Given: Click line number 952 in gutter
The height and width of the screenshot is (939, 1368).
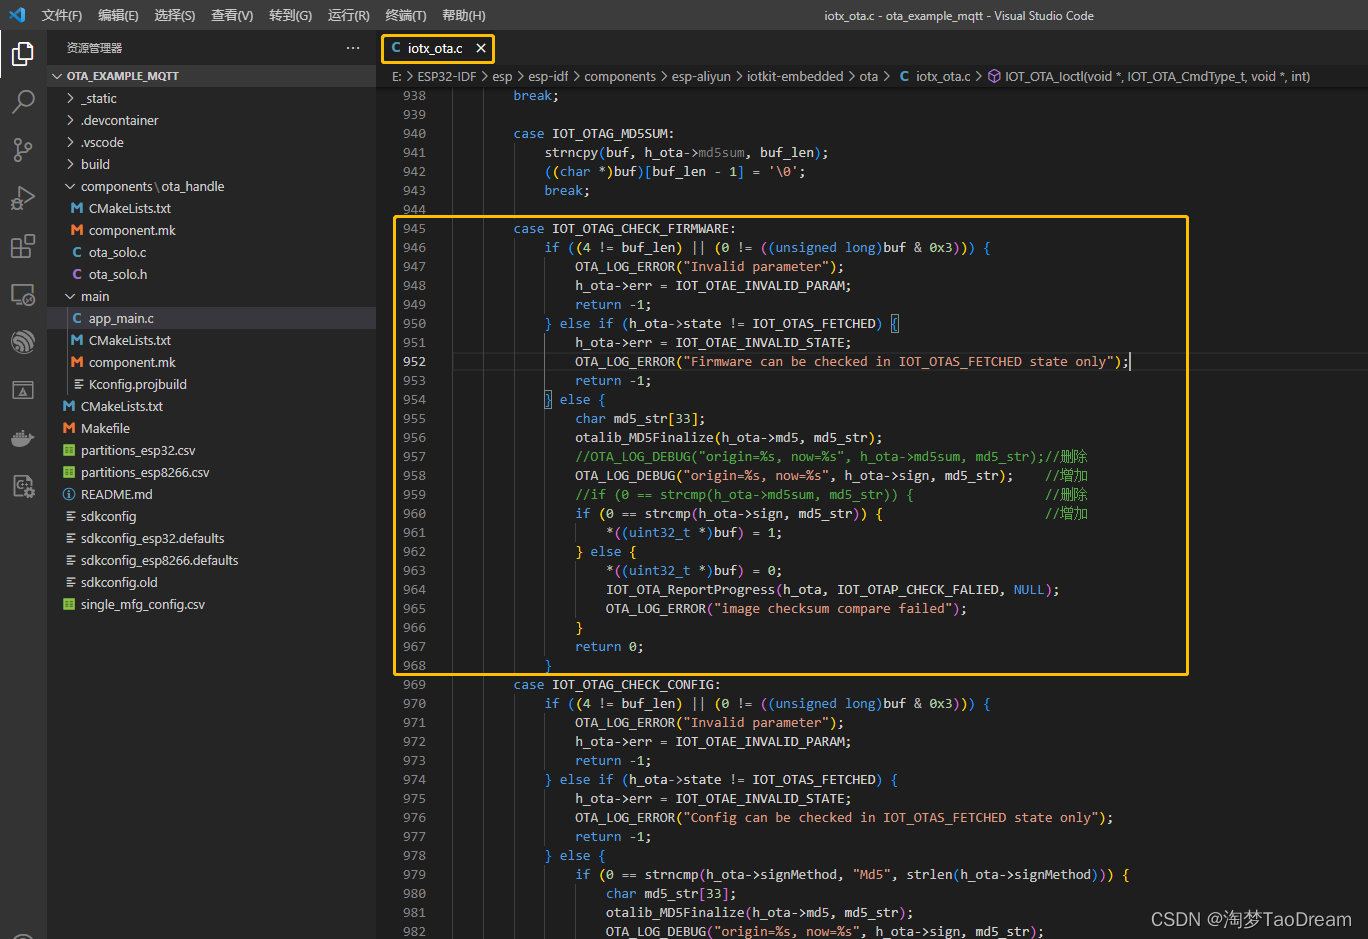Looking at the screenshot, I should pos(414,362).
